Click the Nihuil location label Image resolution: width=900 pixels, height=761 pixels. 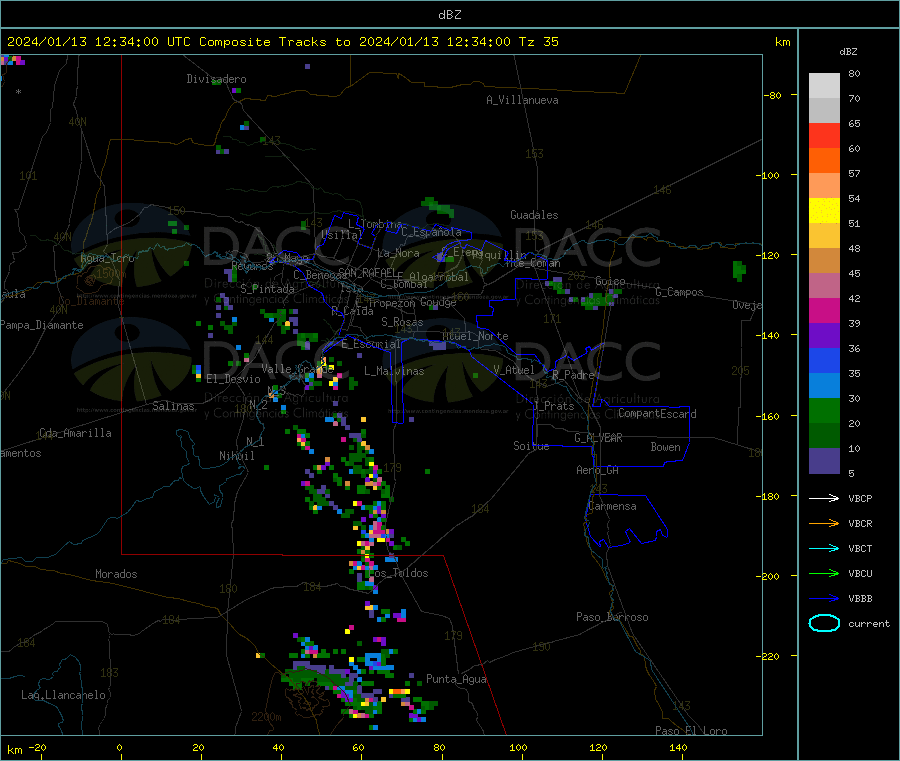pyautogui.click(x=236, y=456)
